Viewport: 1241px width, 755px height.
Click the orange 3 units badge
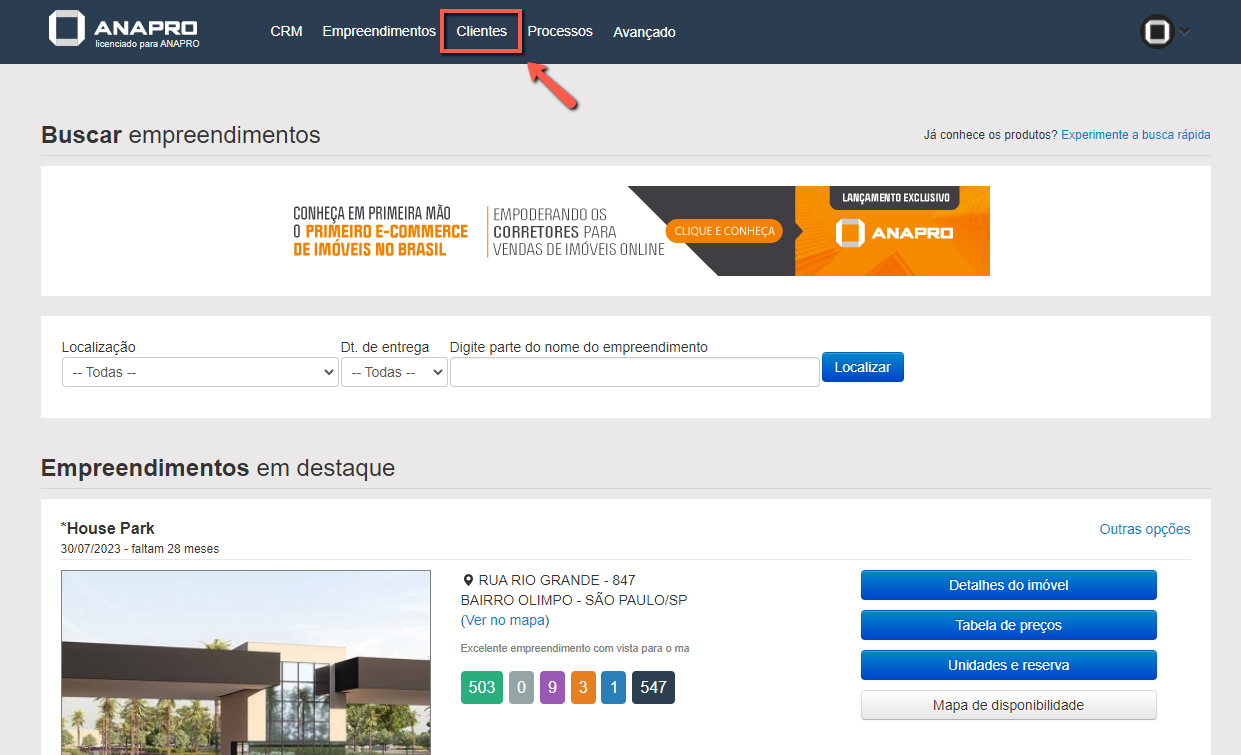click(583, 687)
